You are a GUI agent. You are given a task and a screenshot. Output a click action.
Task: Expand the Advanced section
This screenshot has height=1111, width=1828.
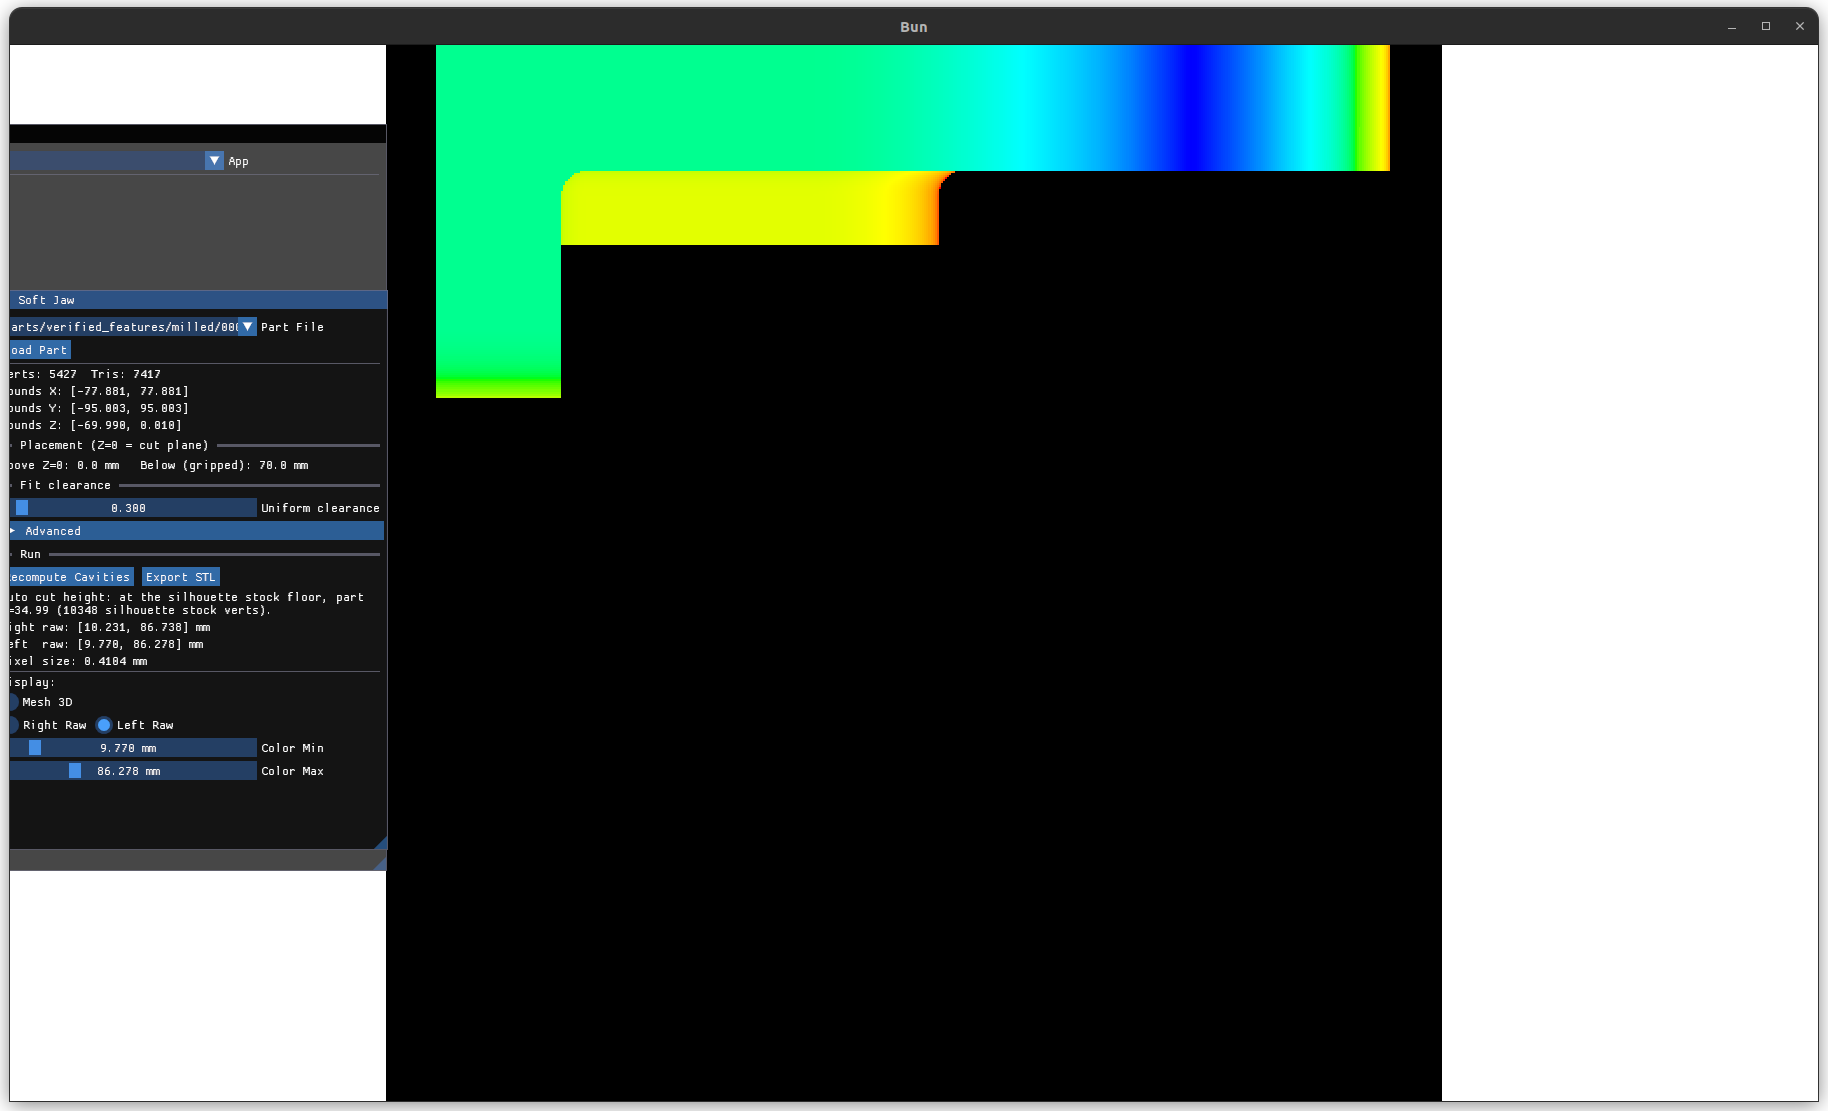click(197, 531)
